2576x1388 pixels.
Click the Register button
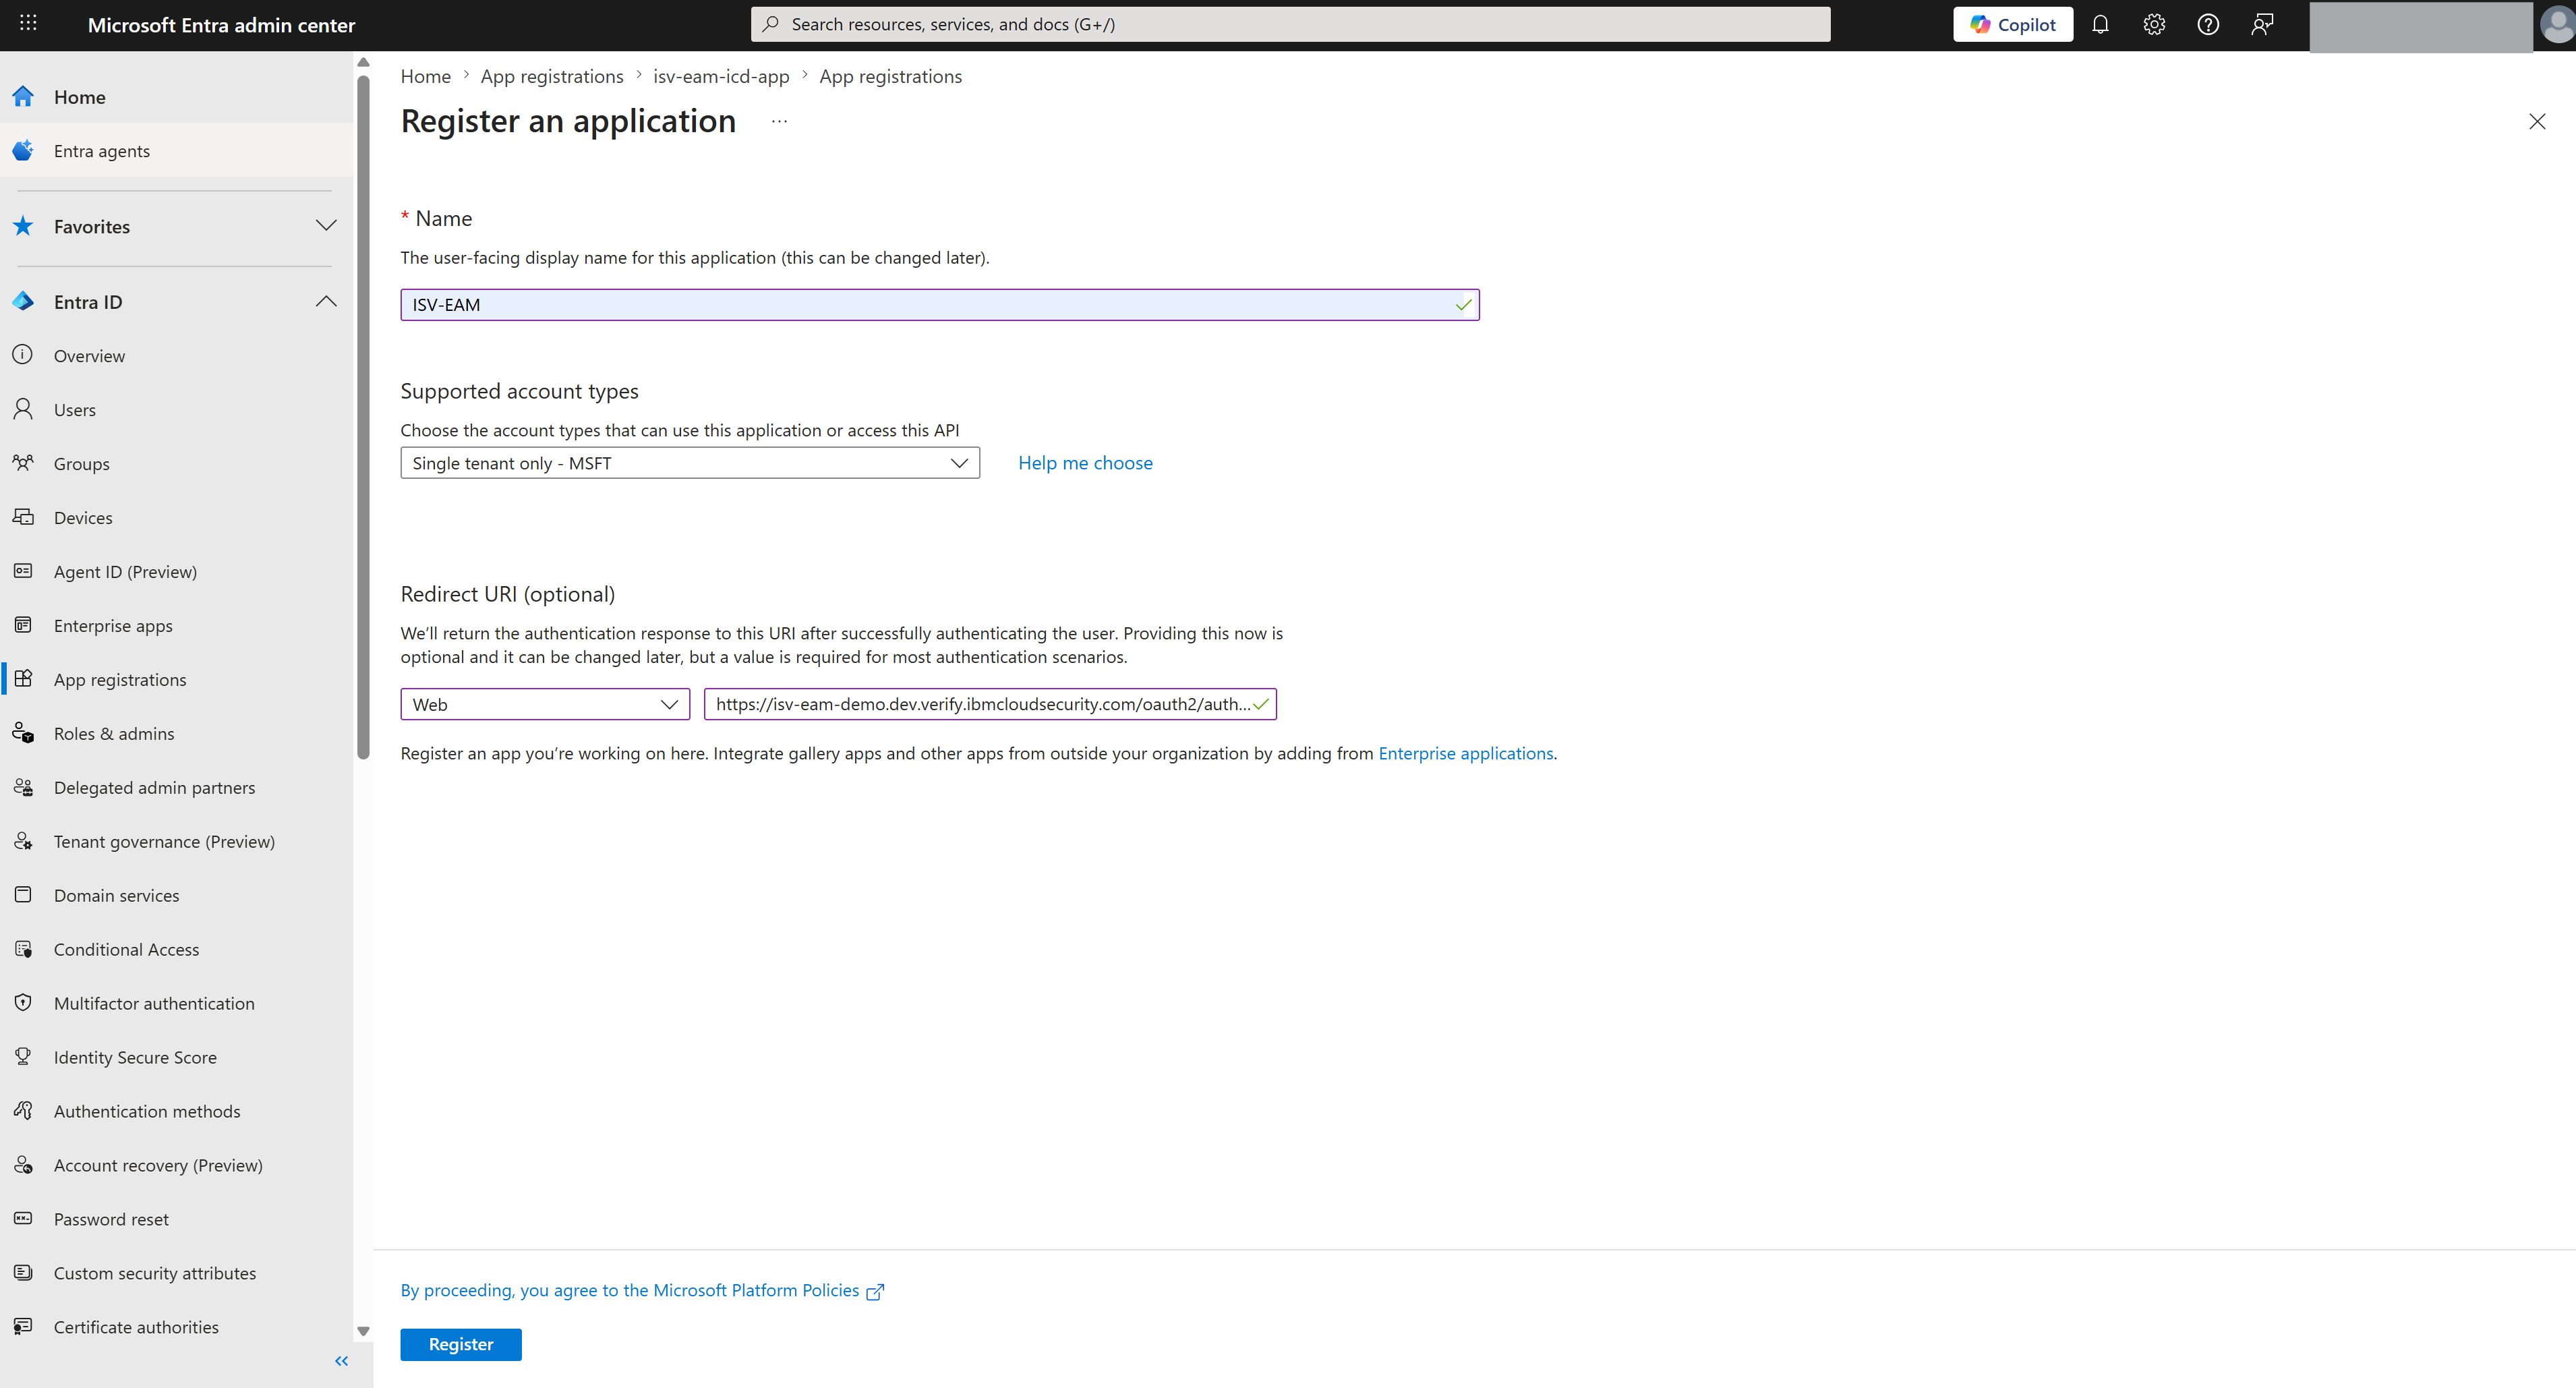[x=461, y=1344]
